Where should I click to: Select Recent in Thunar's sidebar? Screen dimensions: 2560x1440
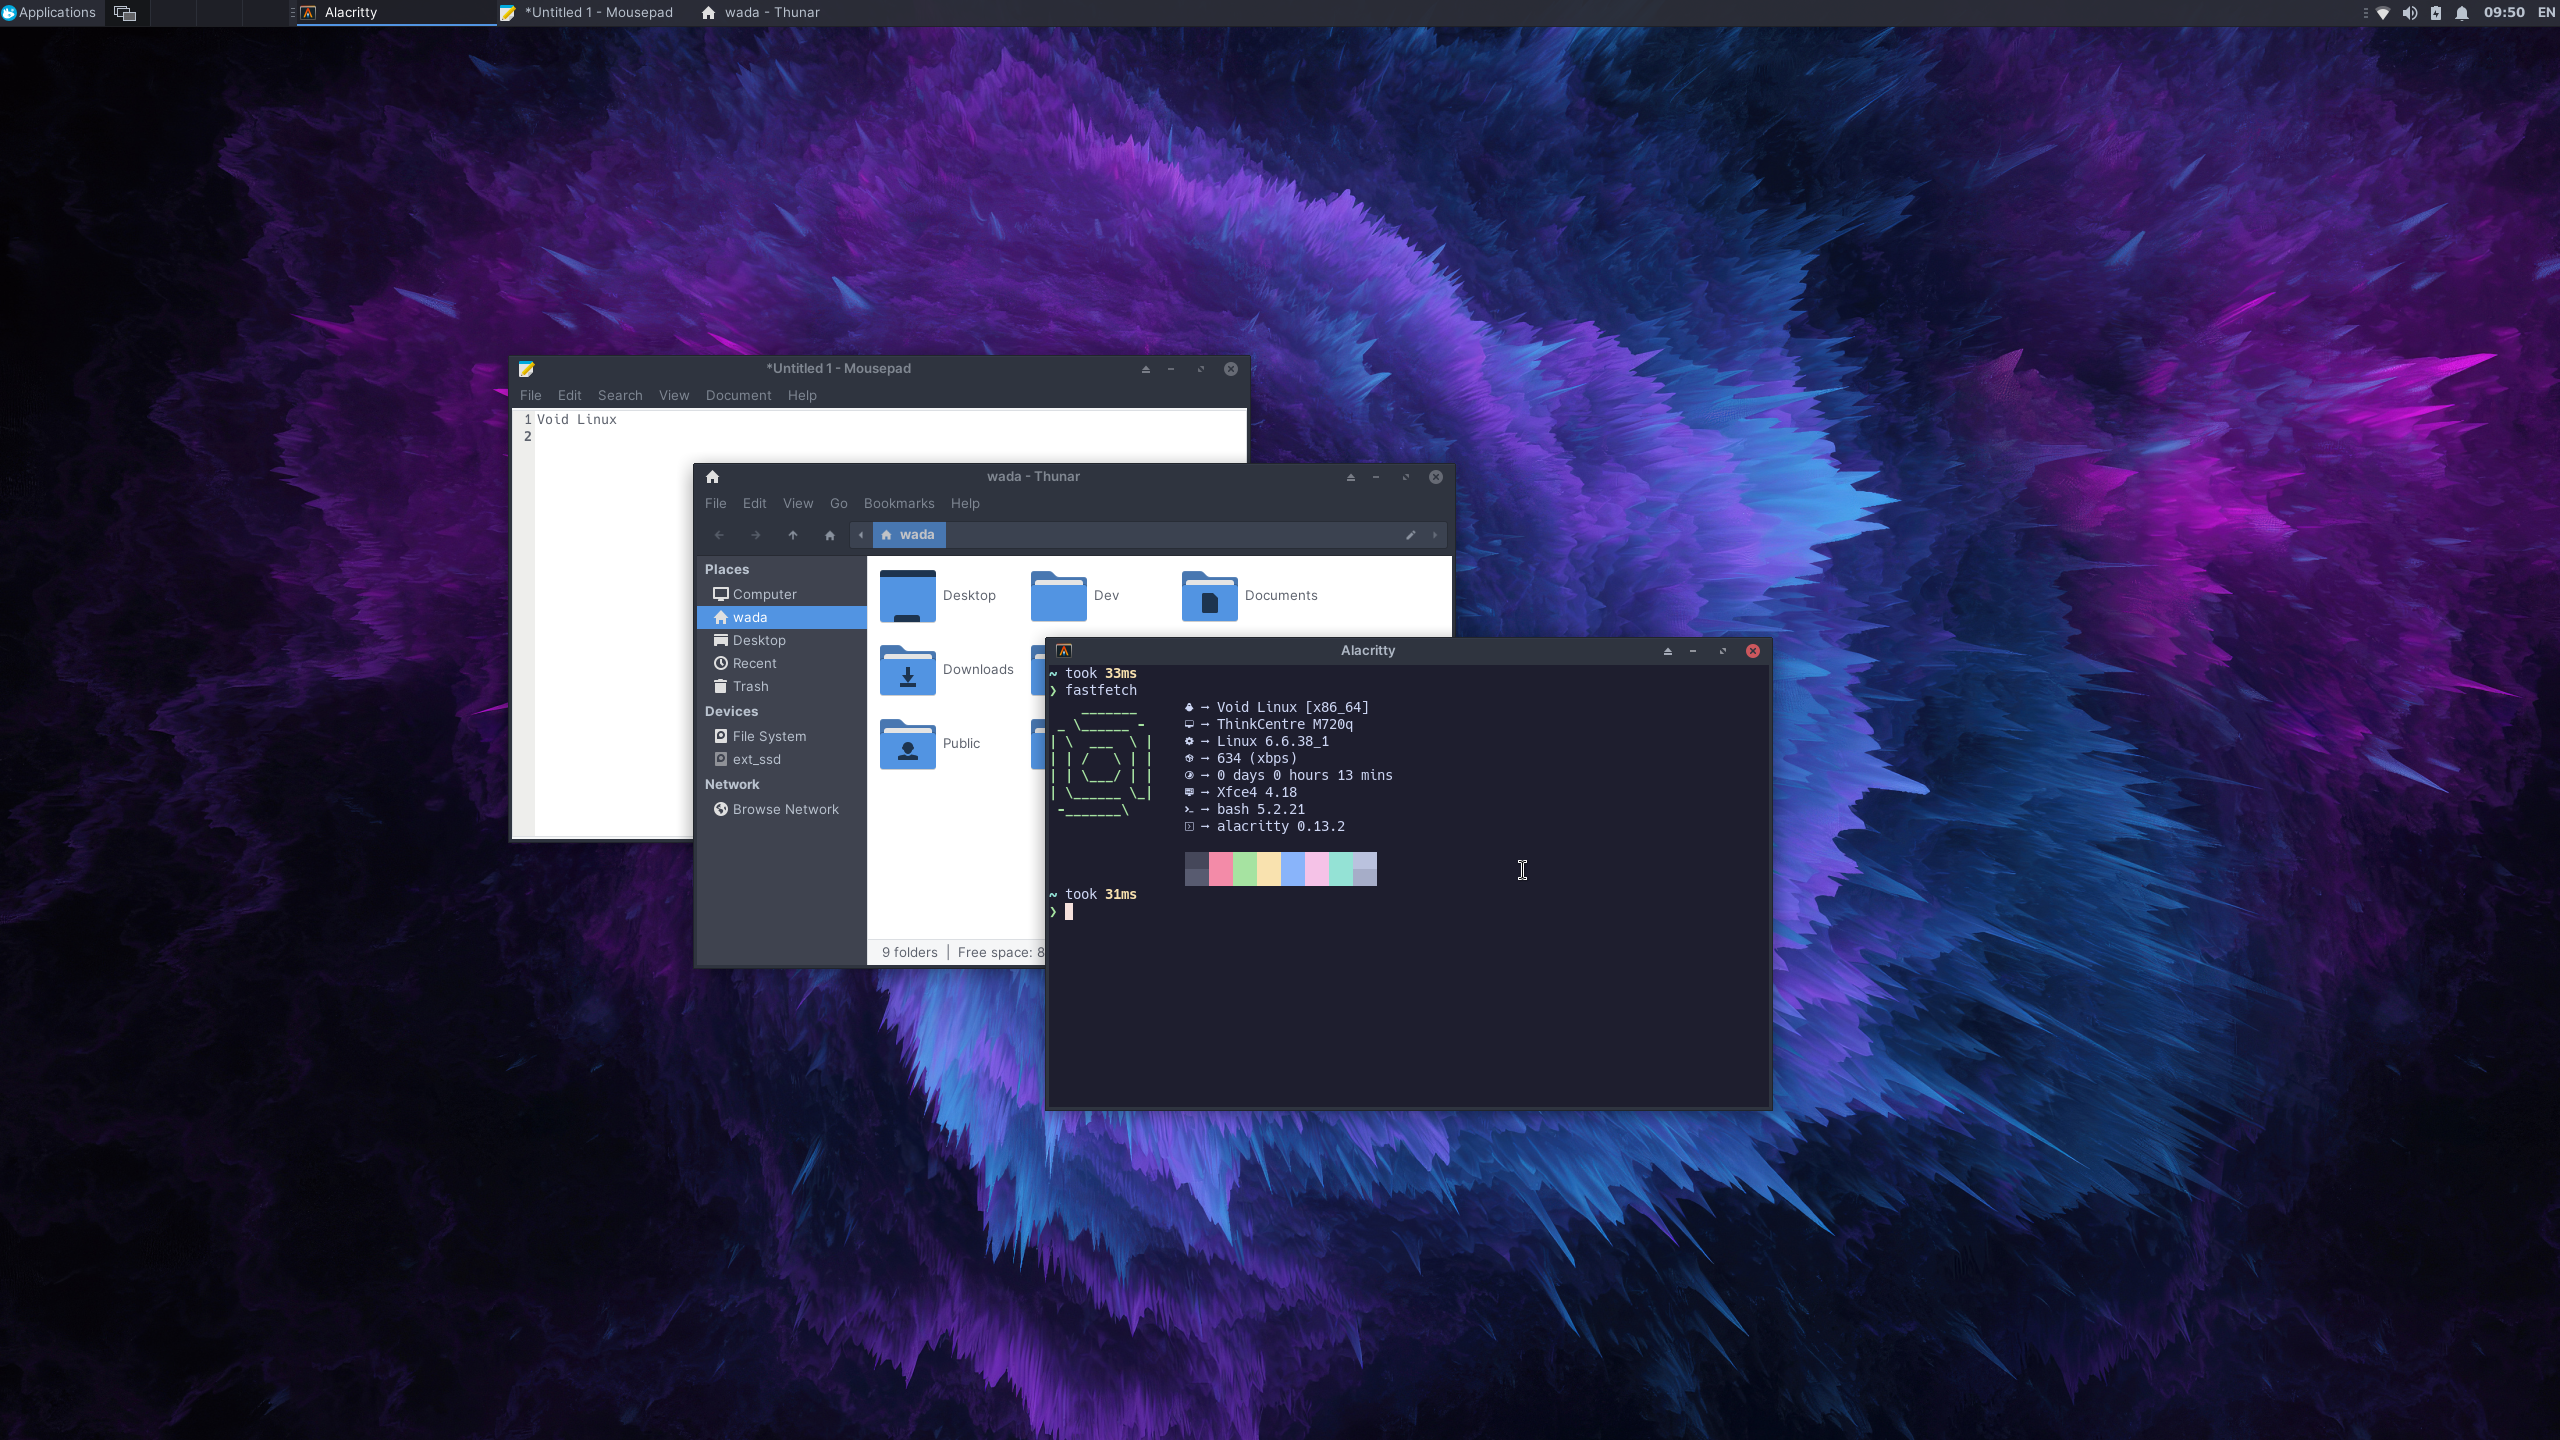coord(781,663)
